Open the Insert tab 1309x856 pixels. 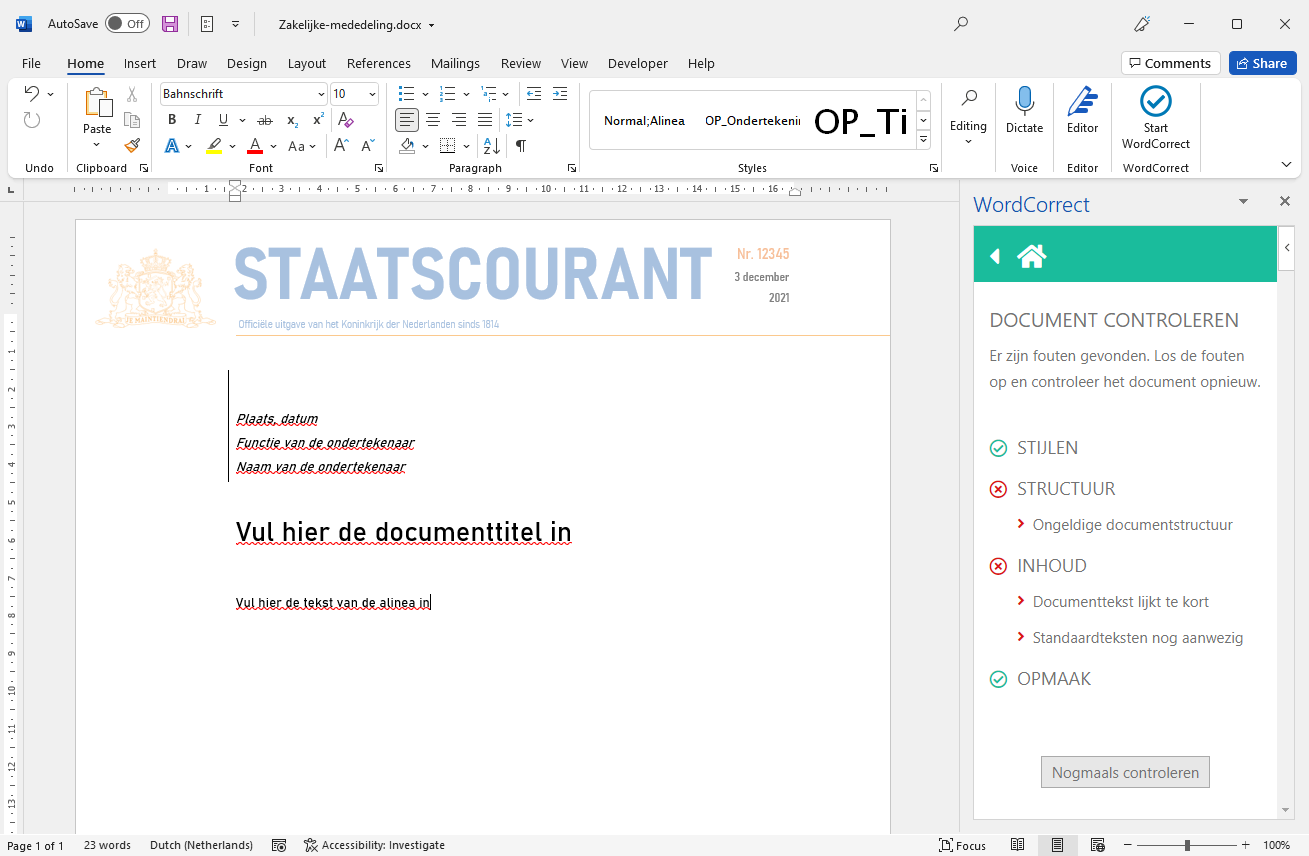click(140, 63)
